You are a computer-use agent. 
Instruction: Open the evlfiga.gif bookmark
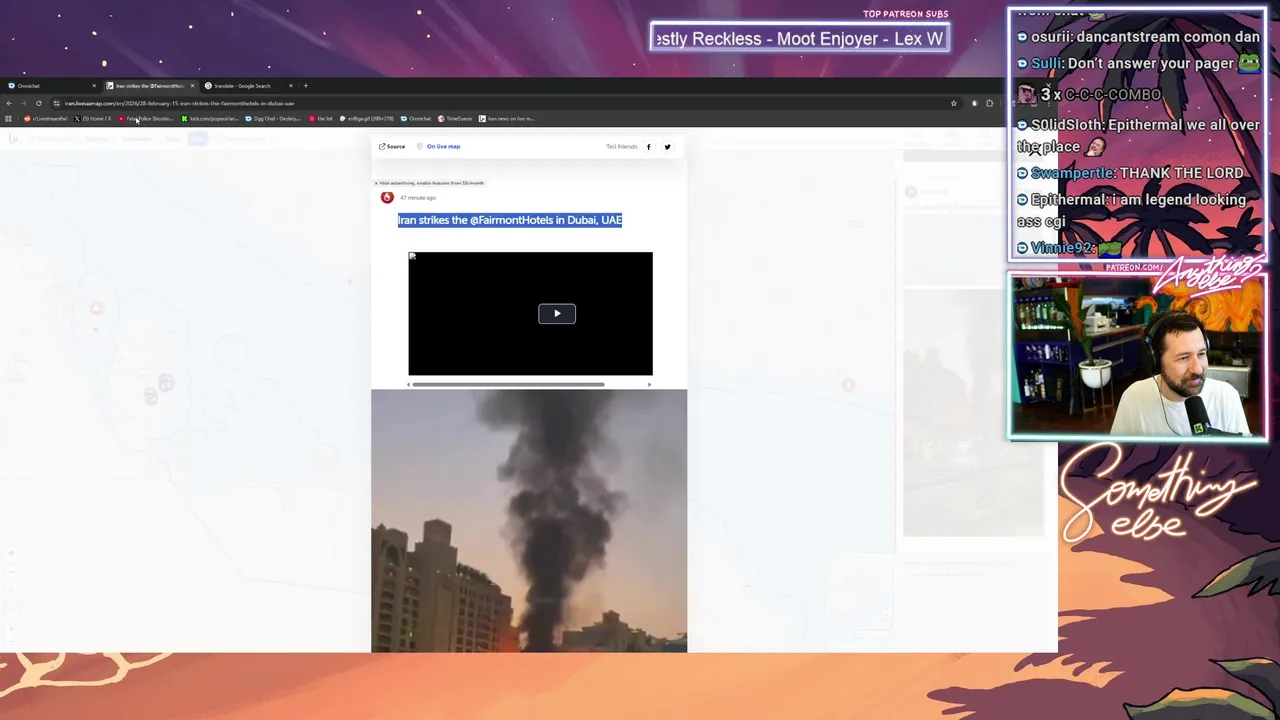point(367,119)
